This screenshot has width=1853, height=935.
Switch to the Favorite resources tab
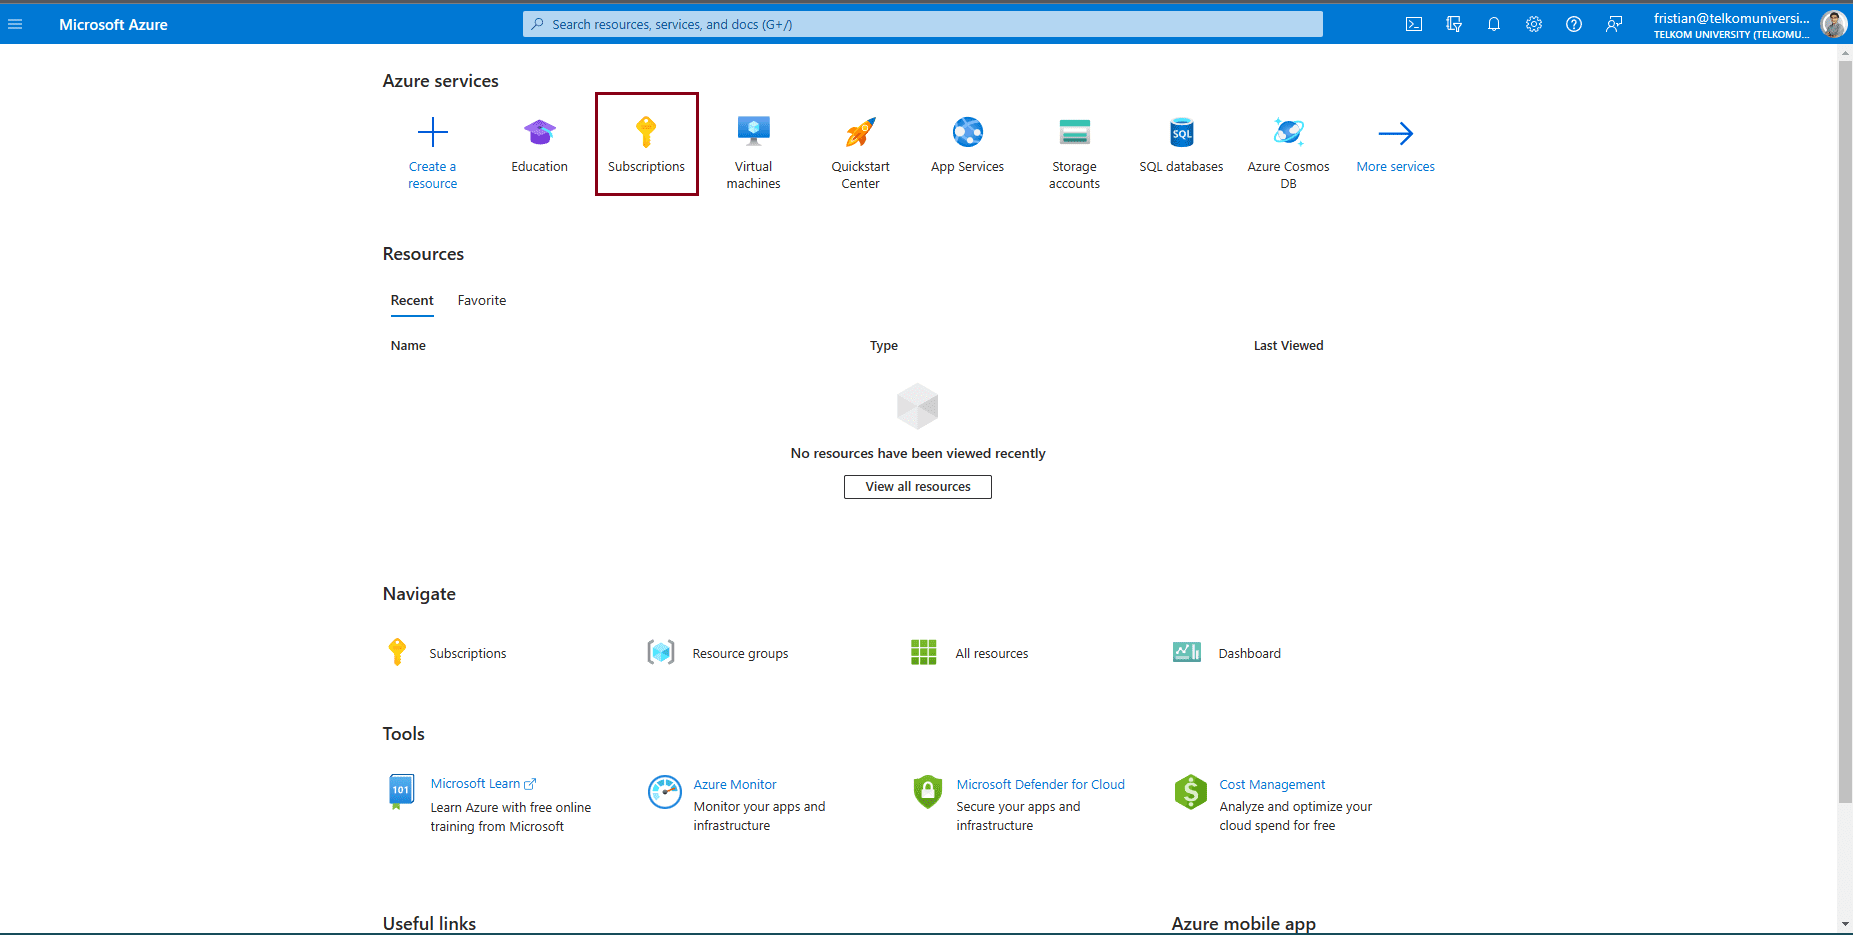coord(482,301)
